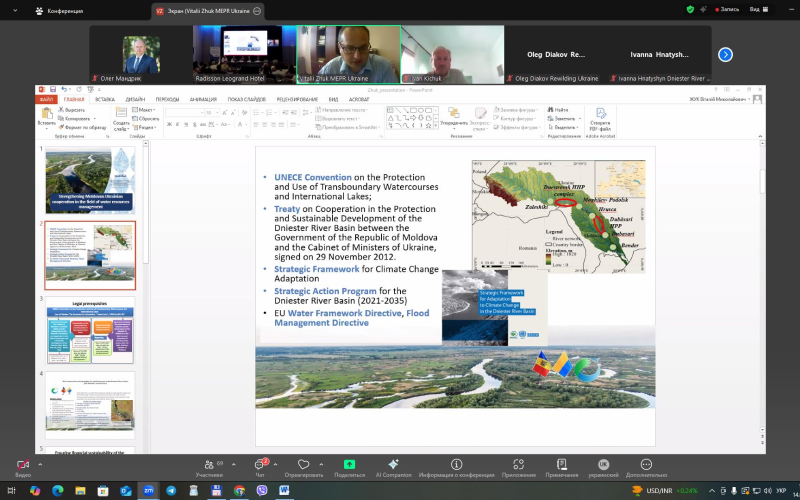800x500 pixels.
Task: Expand the arrow next to Чат
Action: tap(276, 464)
